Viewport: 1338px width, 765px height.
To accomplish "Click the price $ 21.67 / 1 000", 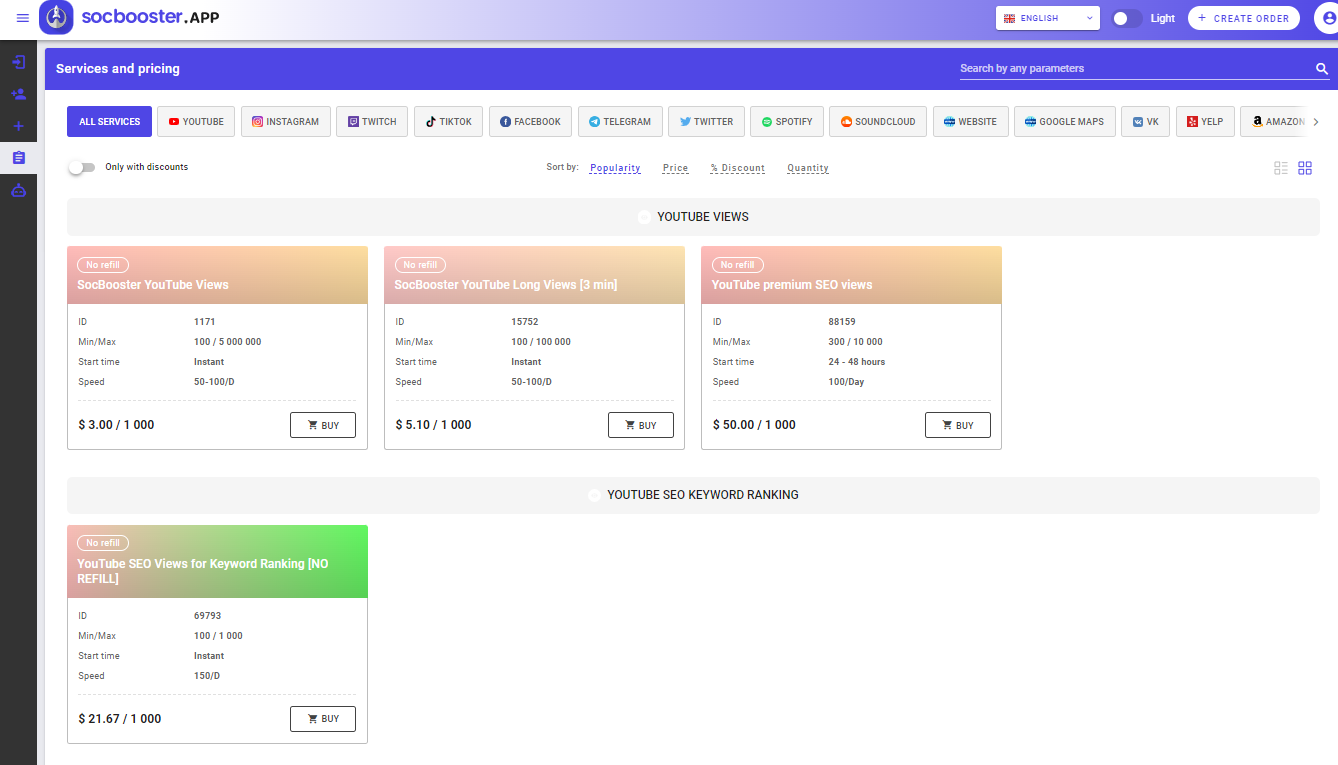I will (x=120, y=719).
